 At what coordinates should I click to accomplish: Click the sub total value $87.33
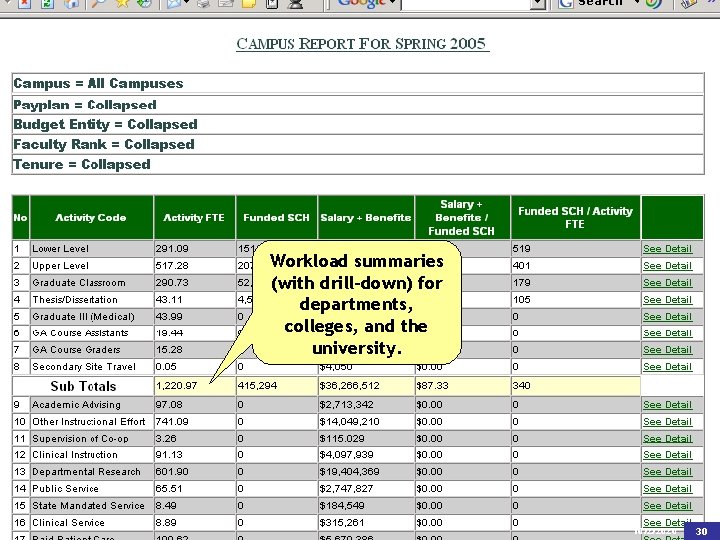(x=432, y=386)
